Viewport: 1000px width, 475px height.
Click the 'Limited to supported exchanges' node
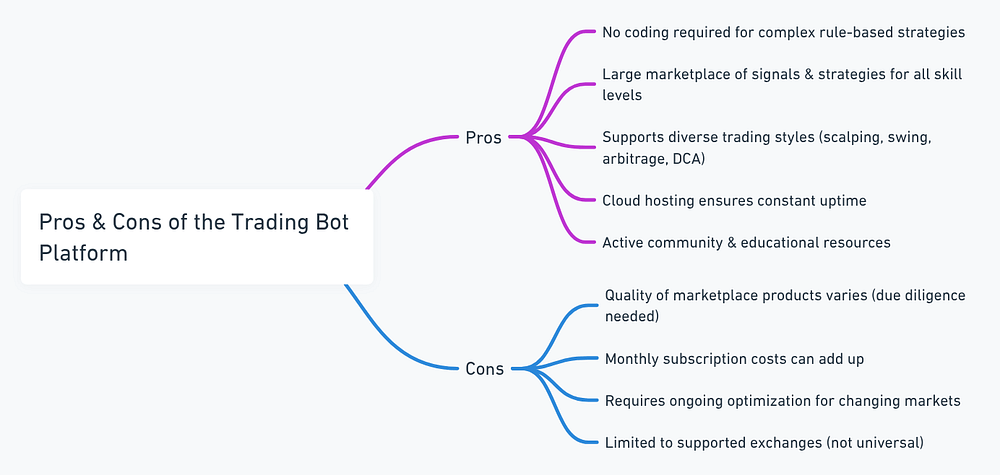[x=765, y=442]
